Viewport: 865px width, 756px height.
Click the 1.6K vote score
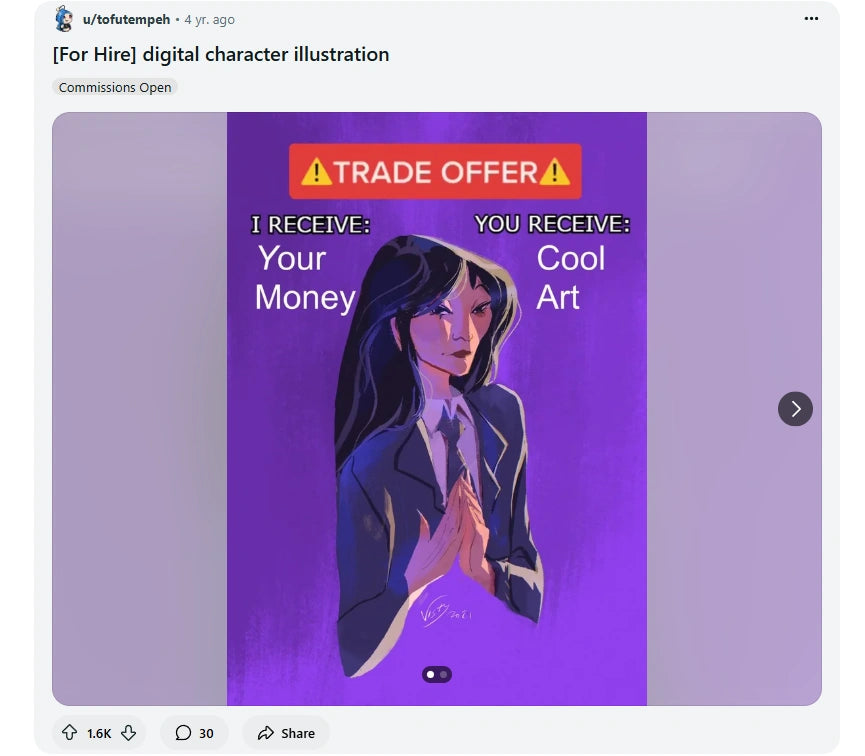[x=99, y=733]
